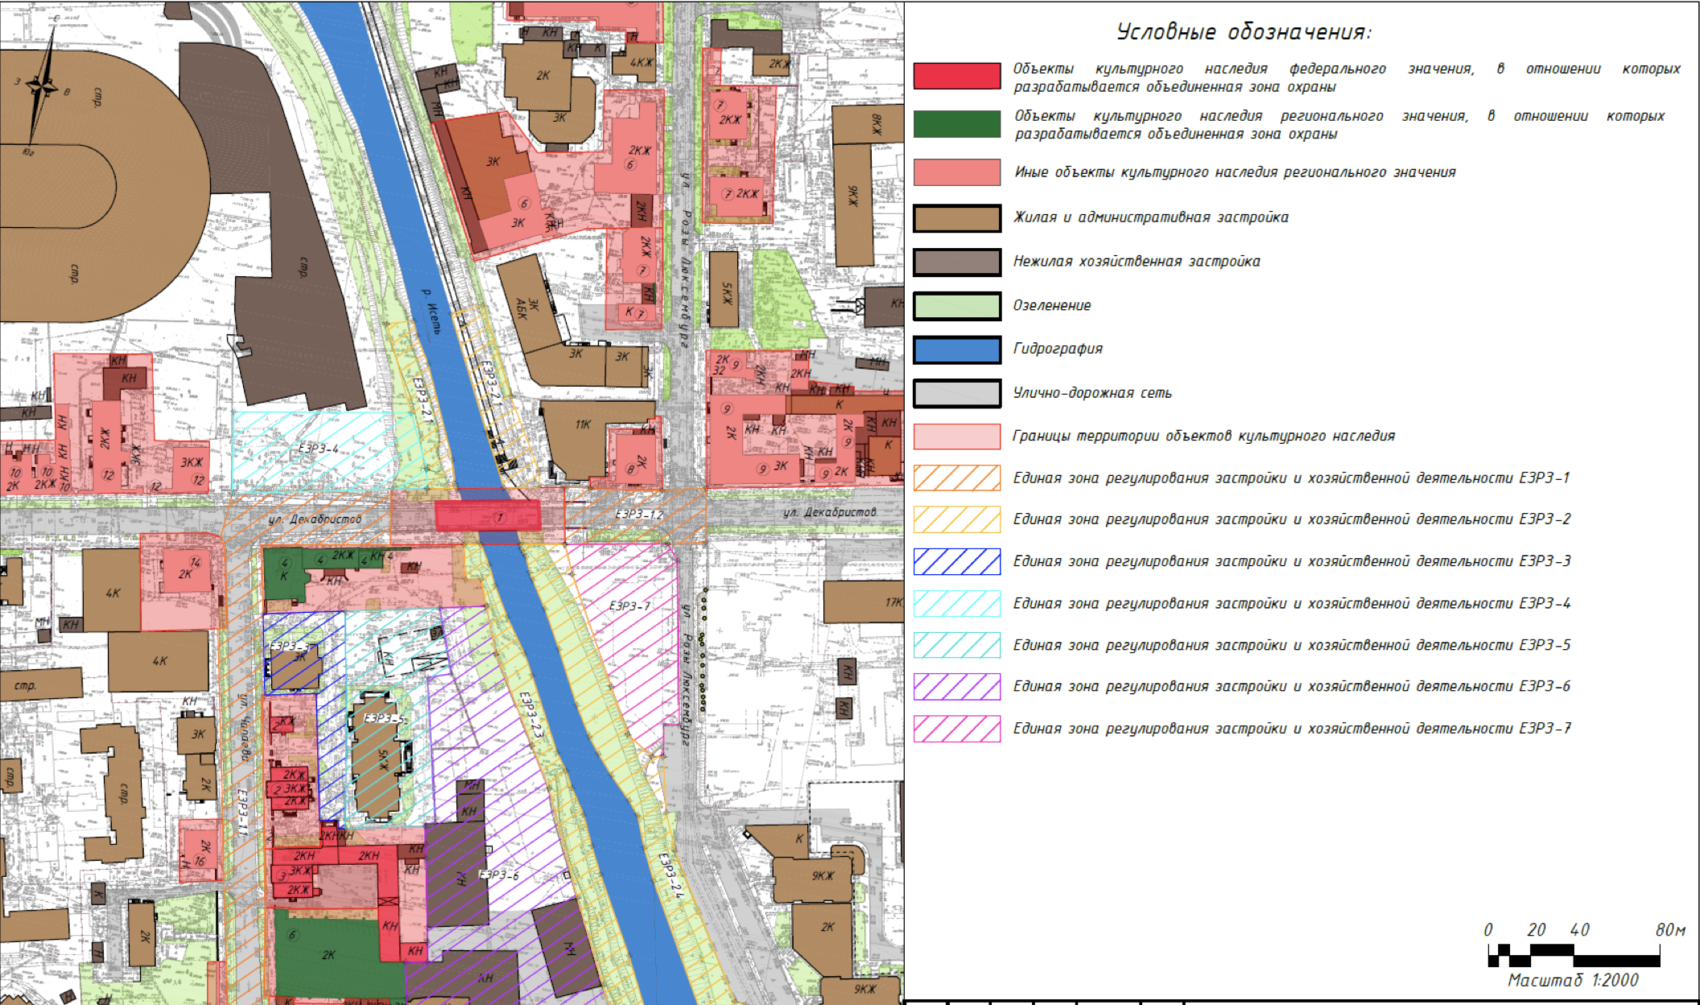Click the orange hatched ЕЗРЗ-1 legend swatch

(x=956, y=478)
